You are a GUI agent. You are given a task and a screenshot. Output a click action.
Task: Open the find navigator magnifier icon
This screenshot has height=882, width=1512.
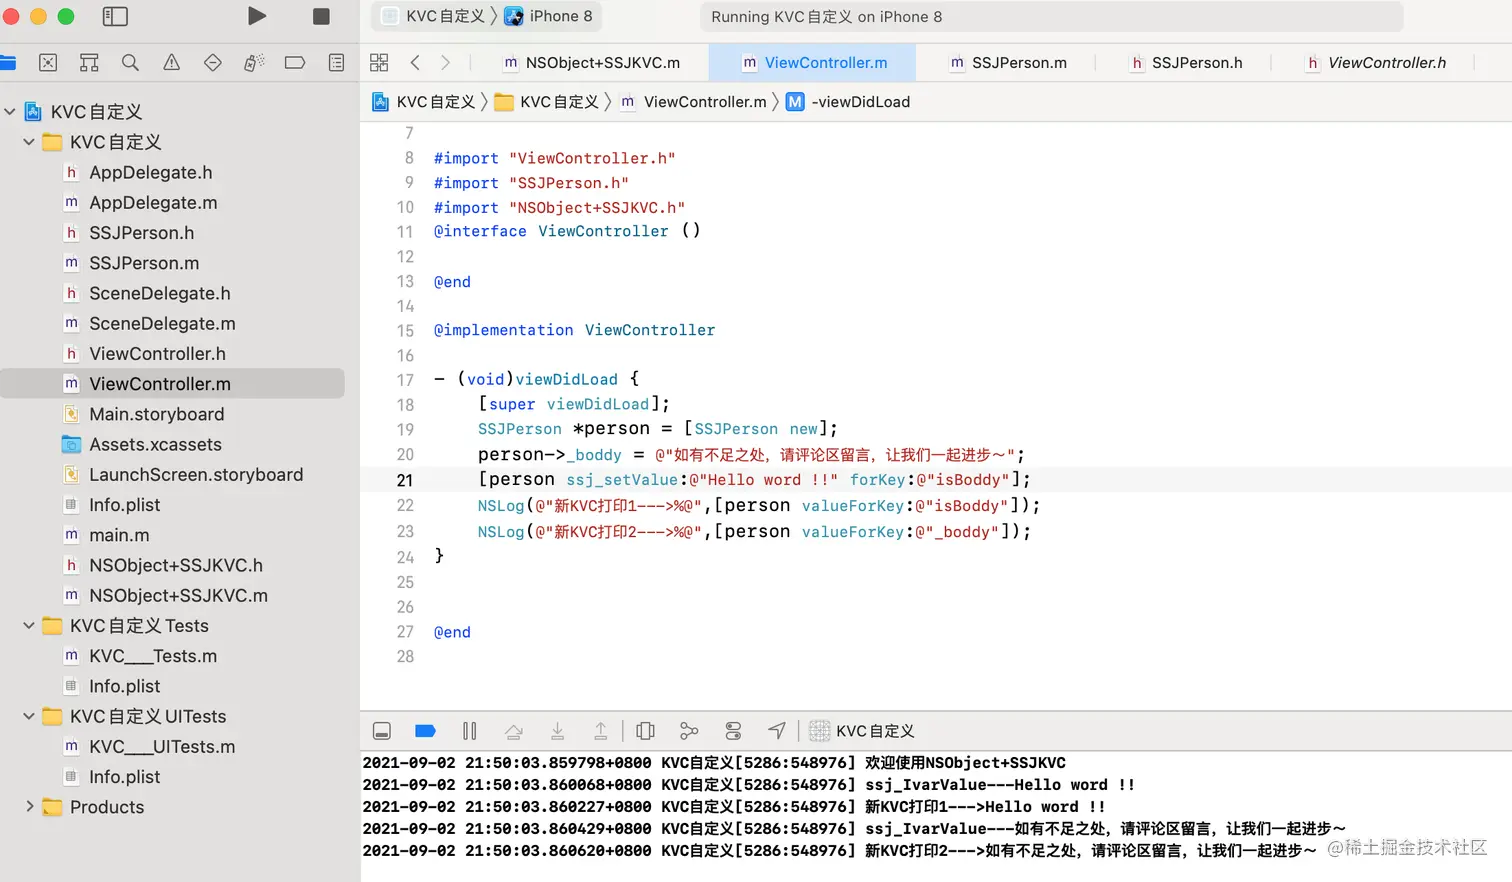[x=130, y=62]
